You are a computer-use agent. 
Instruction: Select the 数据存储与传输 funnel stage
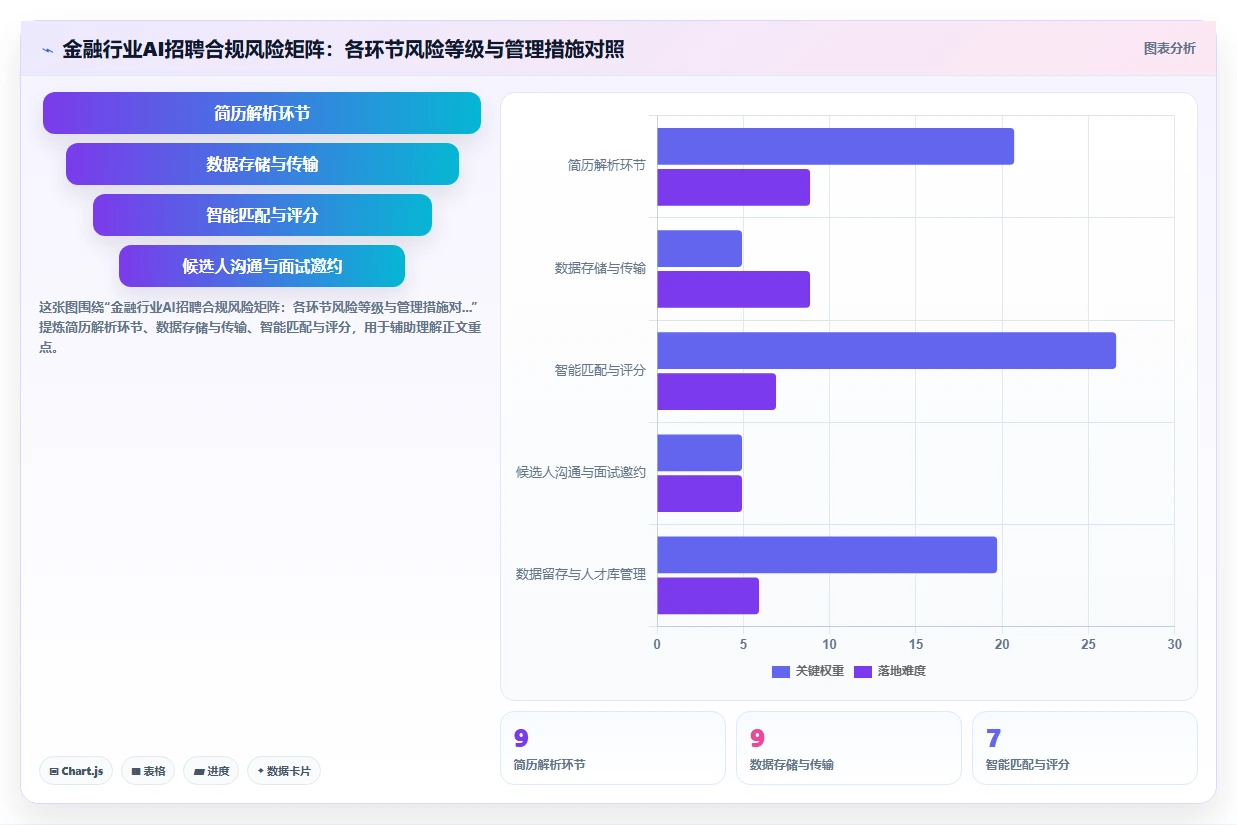(262, 164)
